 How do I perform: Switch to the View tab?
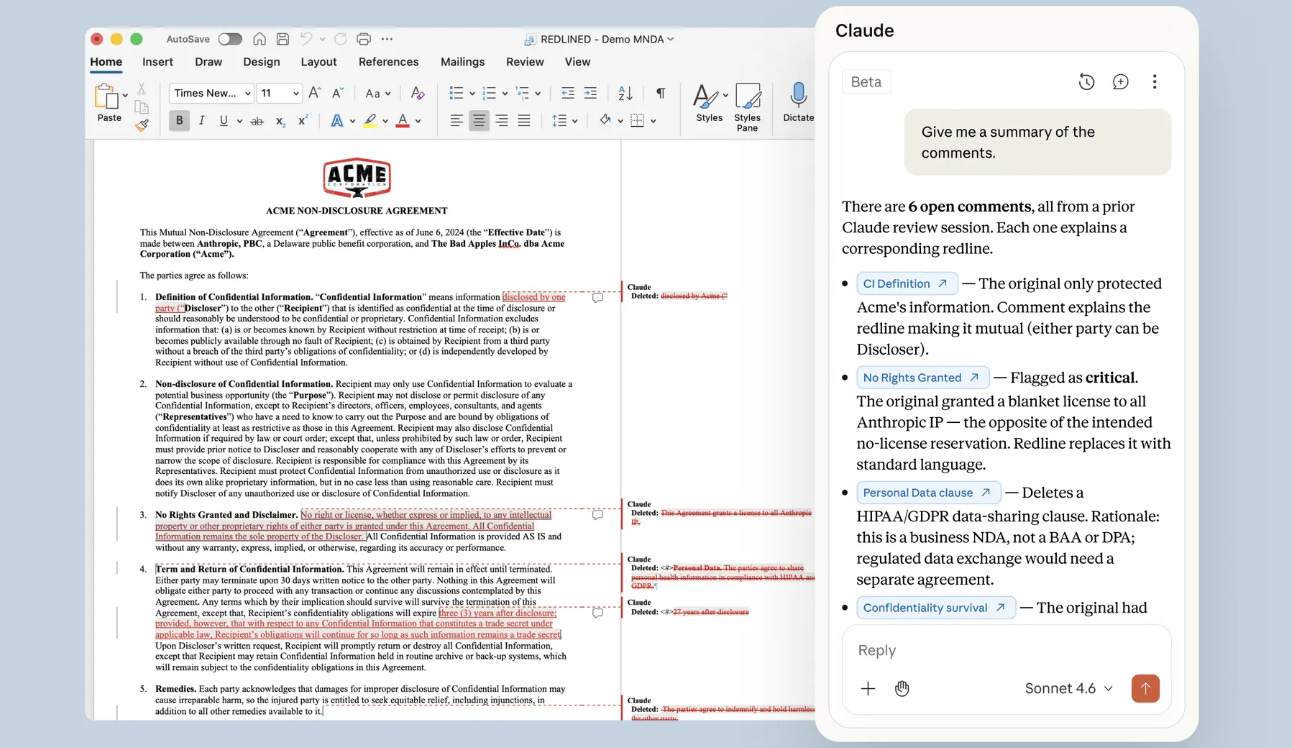coord(578,62)
